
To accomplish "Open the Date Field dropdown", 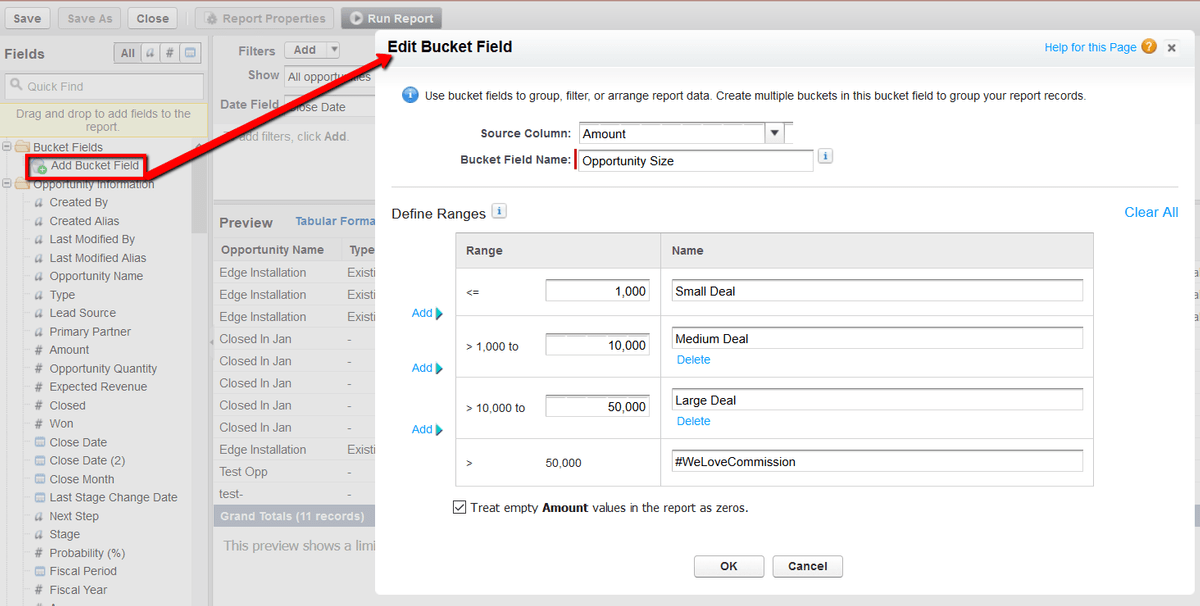I will [x=329, y=107].
